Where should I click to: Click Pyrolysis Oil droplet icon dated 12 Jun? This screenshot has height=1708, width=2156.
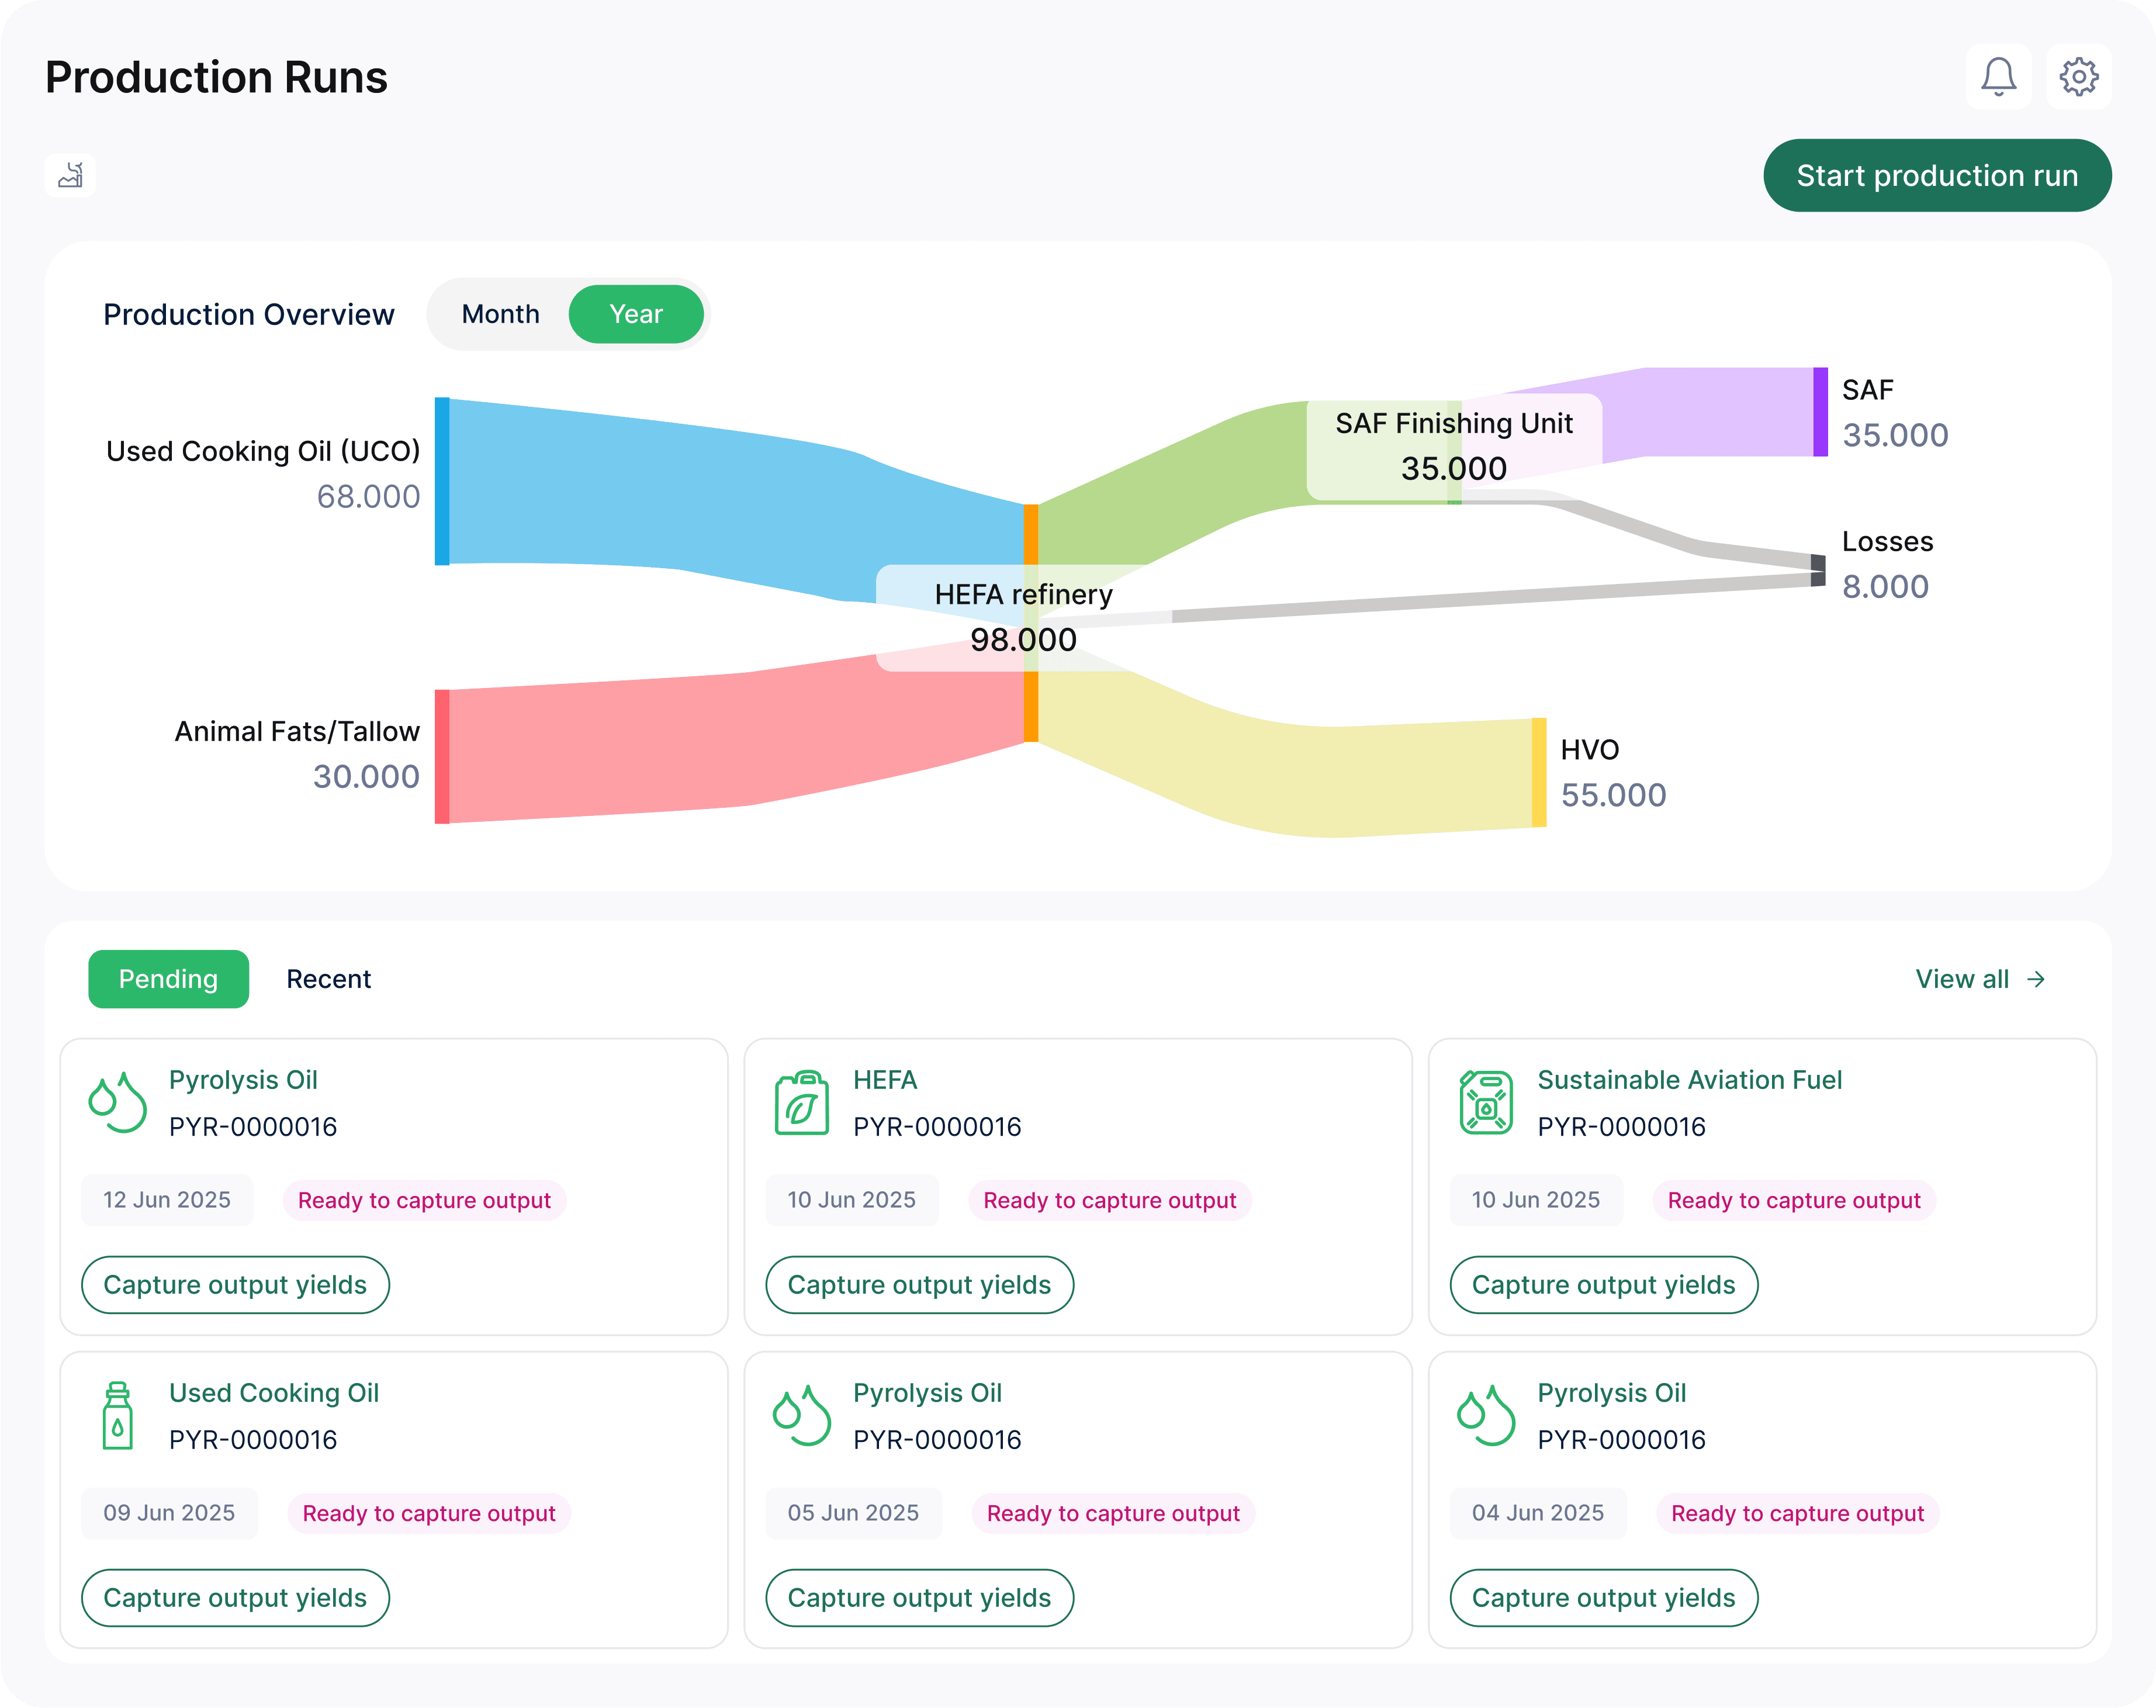pyautogui.click(x=118, y=1102)
